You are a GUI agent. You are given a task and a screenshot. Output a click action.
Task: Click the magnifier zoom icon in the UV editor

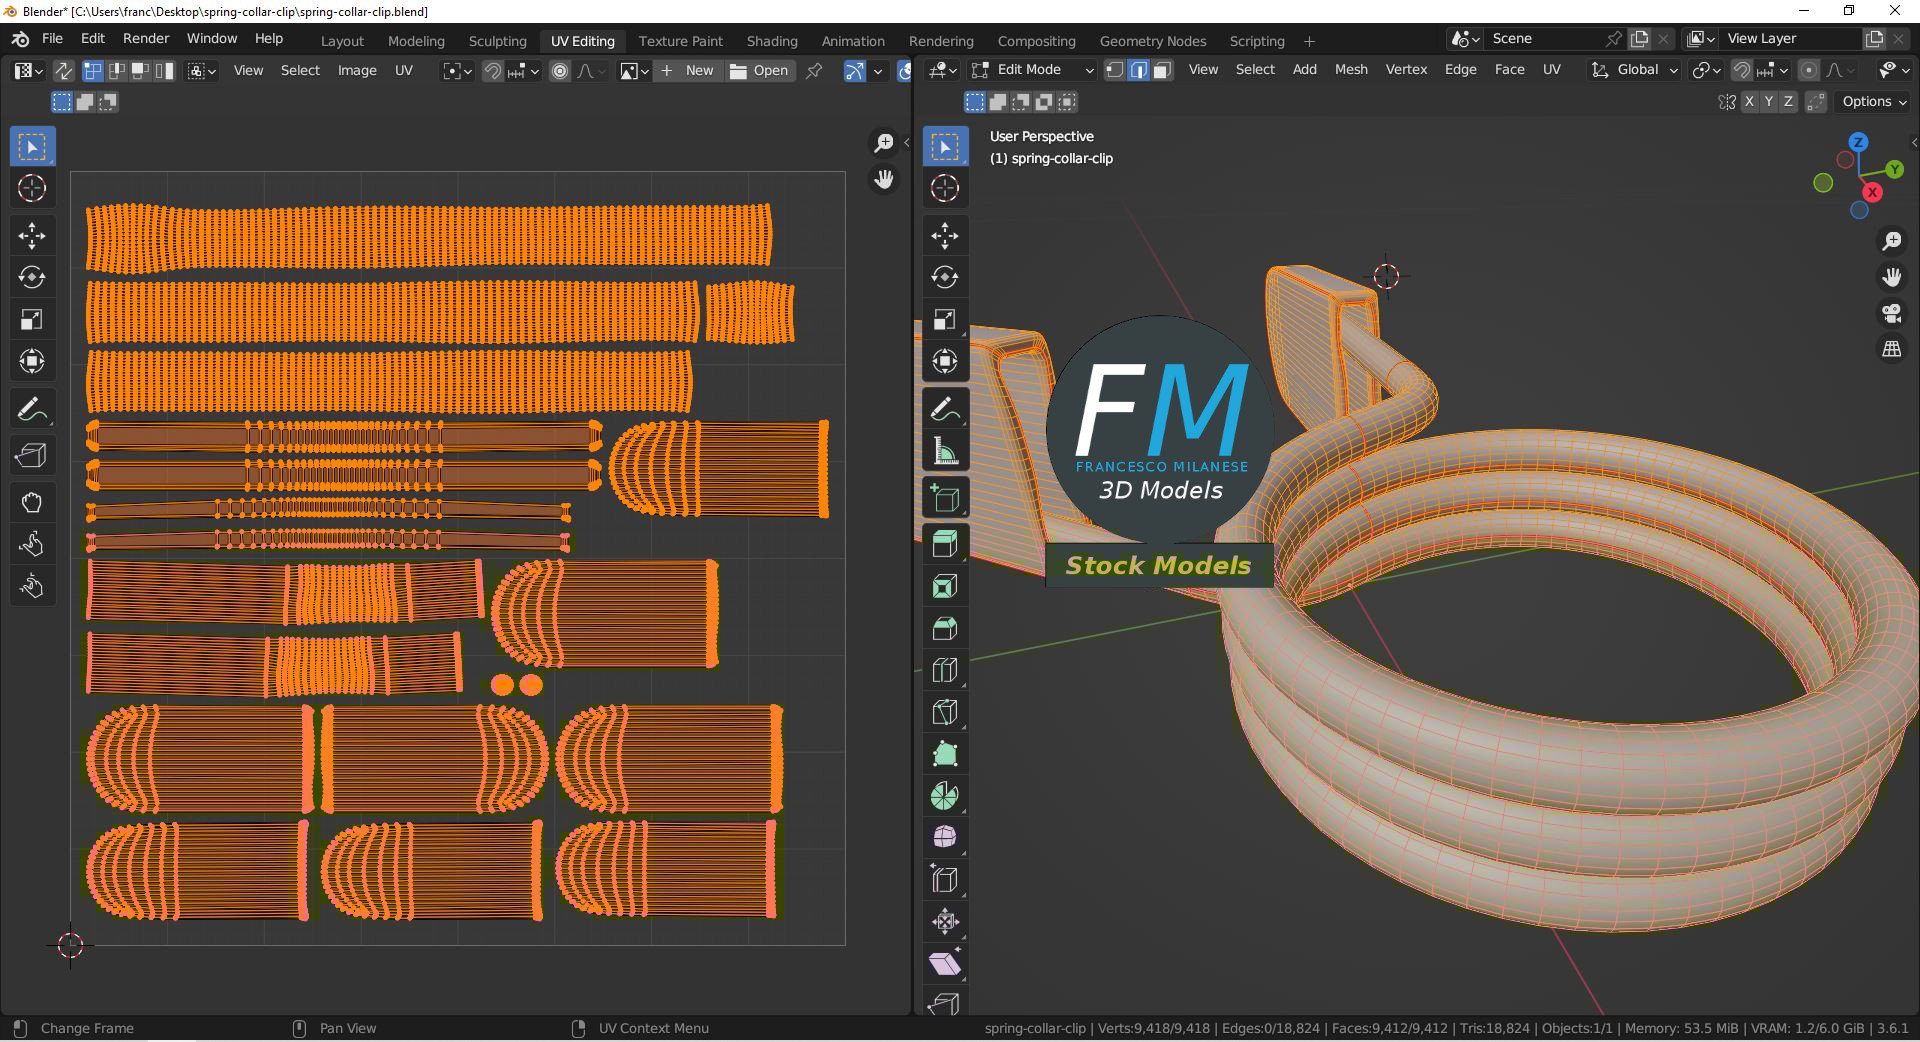click(884, 143)
